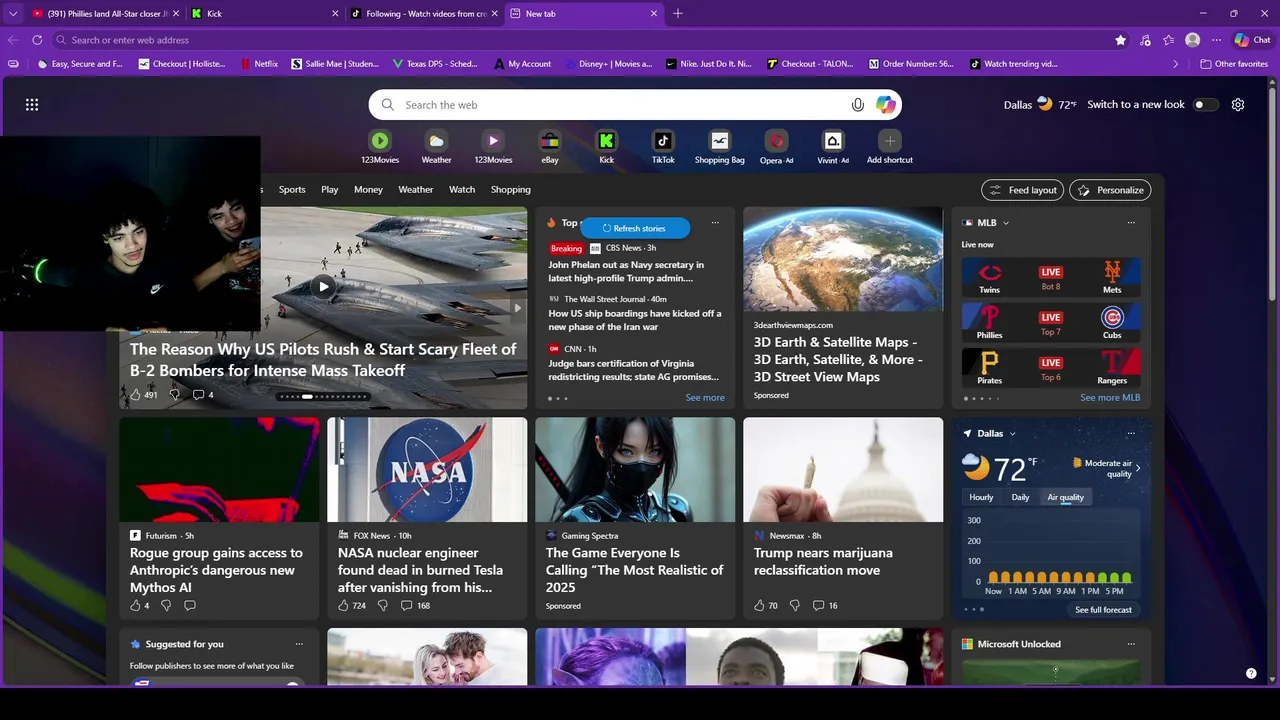This screenshot has height=720, width=1280.
Task: Click the Refresh stories button
Action: click(x=634, y=228)
